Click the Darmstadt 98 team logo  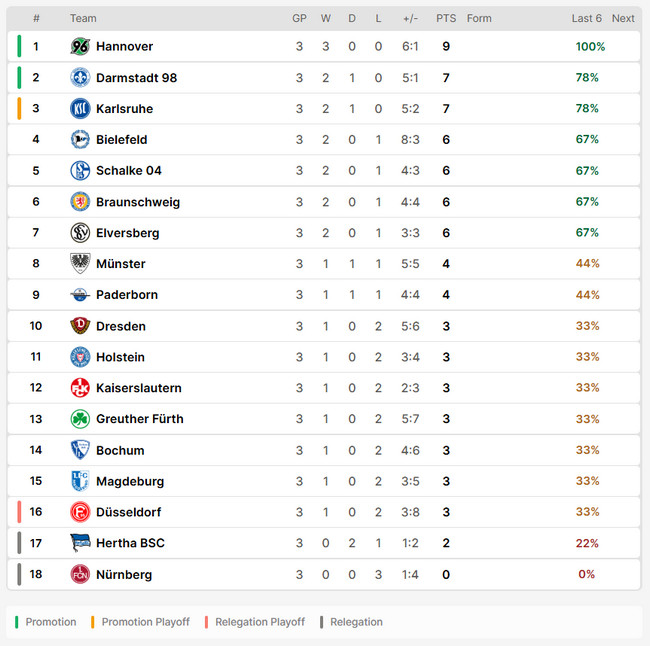(80, 77)
